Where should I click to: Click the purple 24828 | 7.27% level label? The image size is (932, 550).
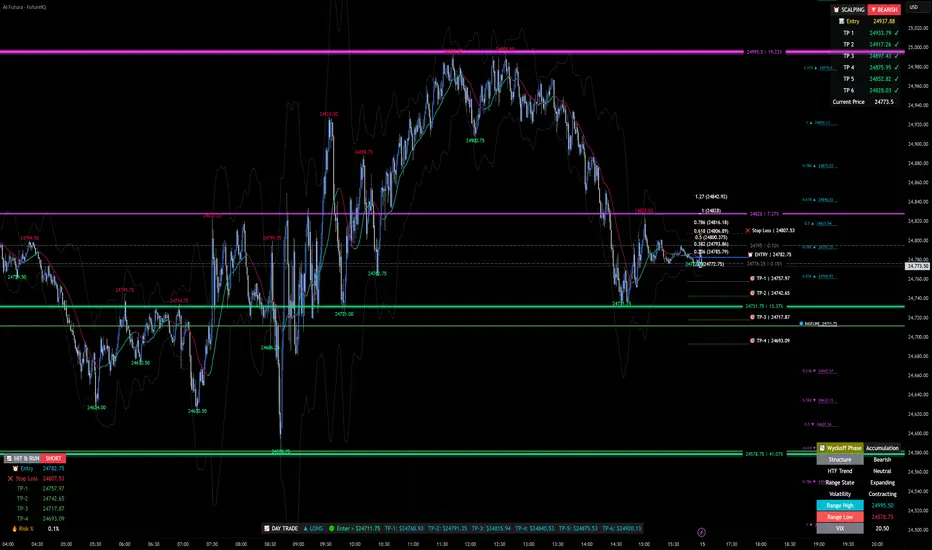point(764,213)
